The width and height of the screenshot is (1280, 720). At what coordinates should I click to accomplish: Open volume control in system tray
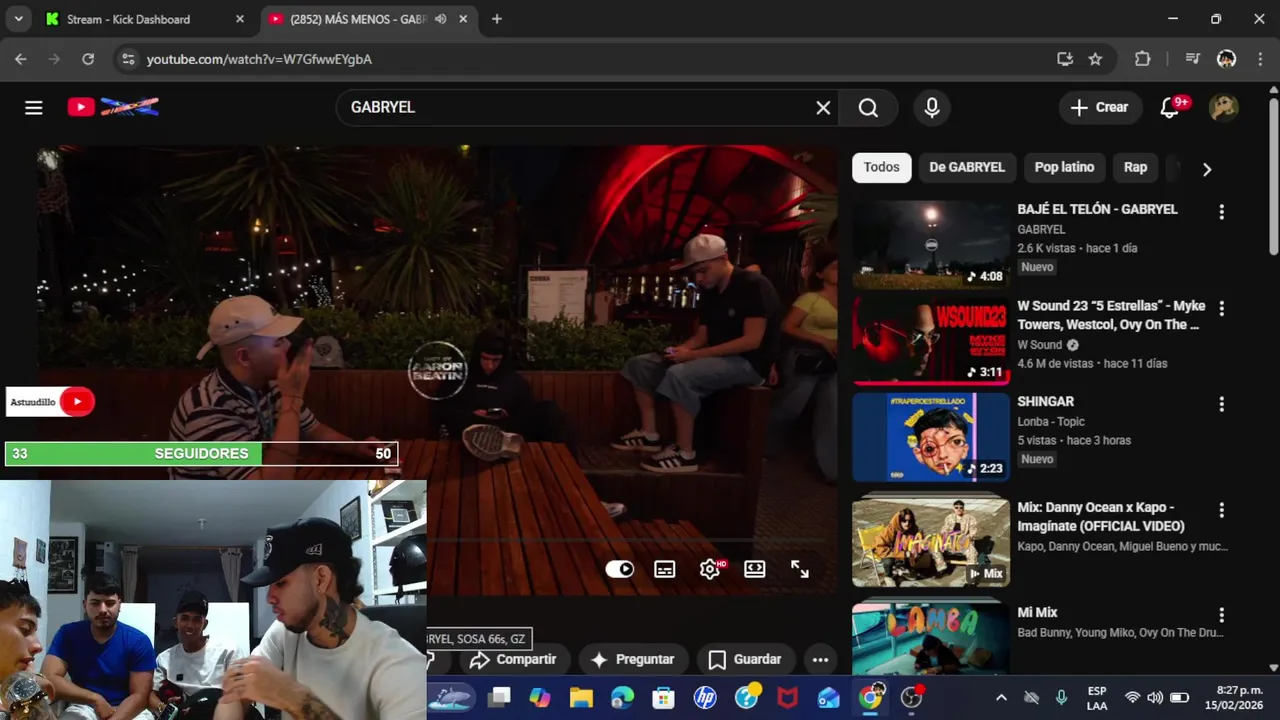[1155, 698]
